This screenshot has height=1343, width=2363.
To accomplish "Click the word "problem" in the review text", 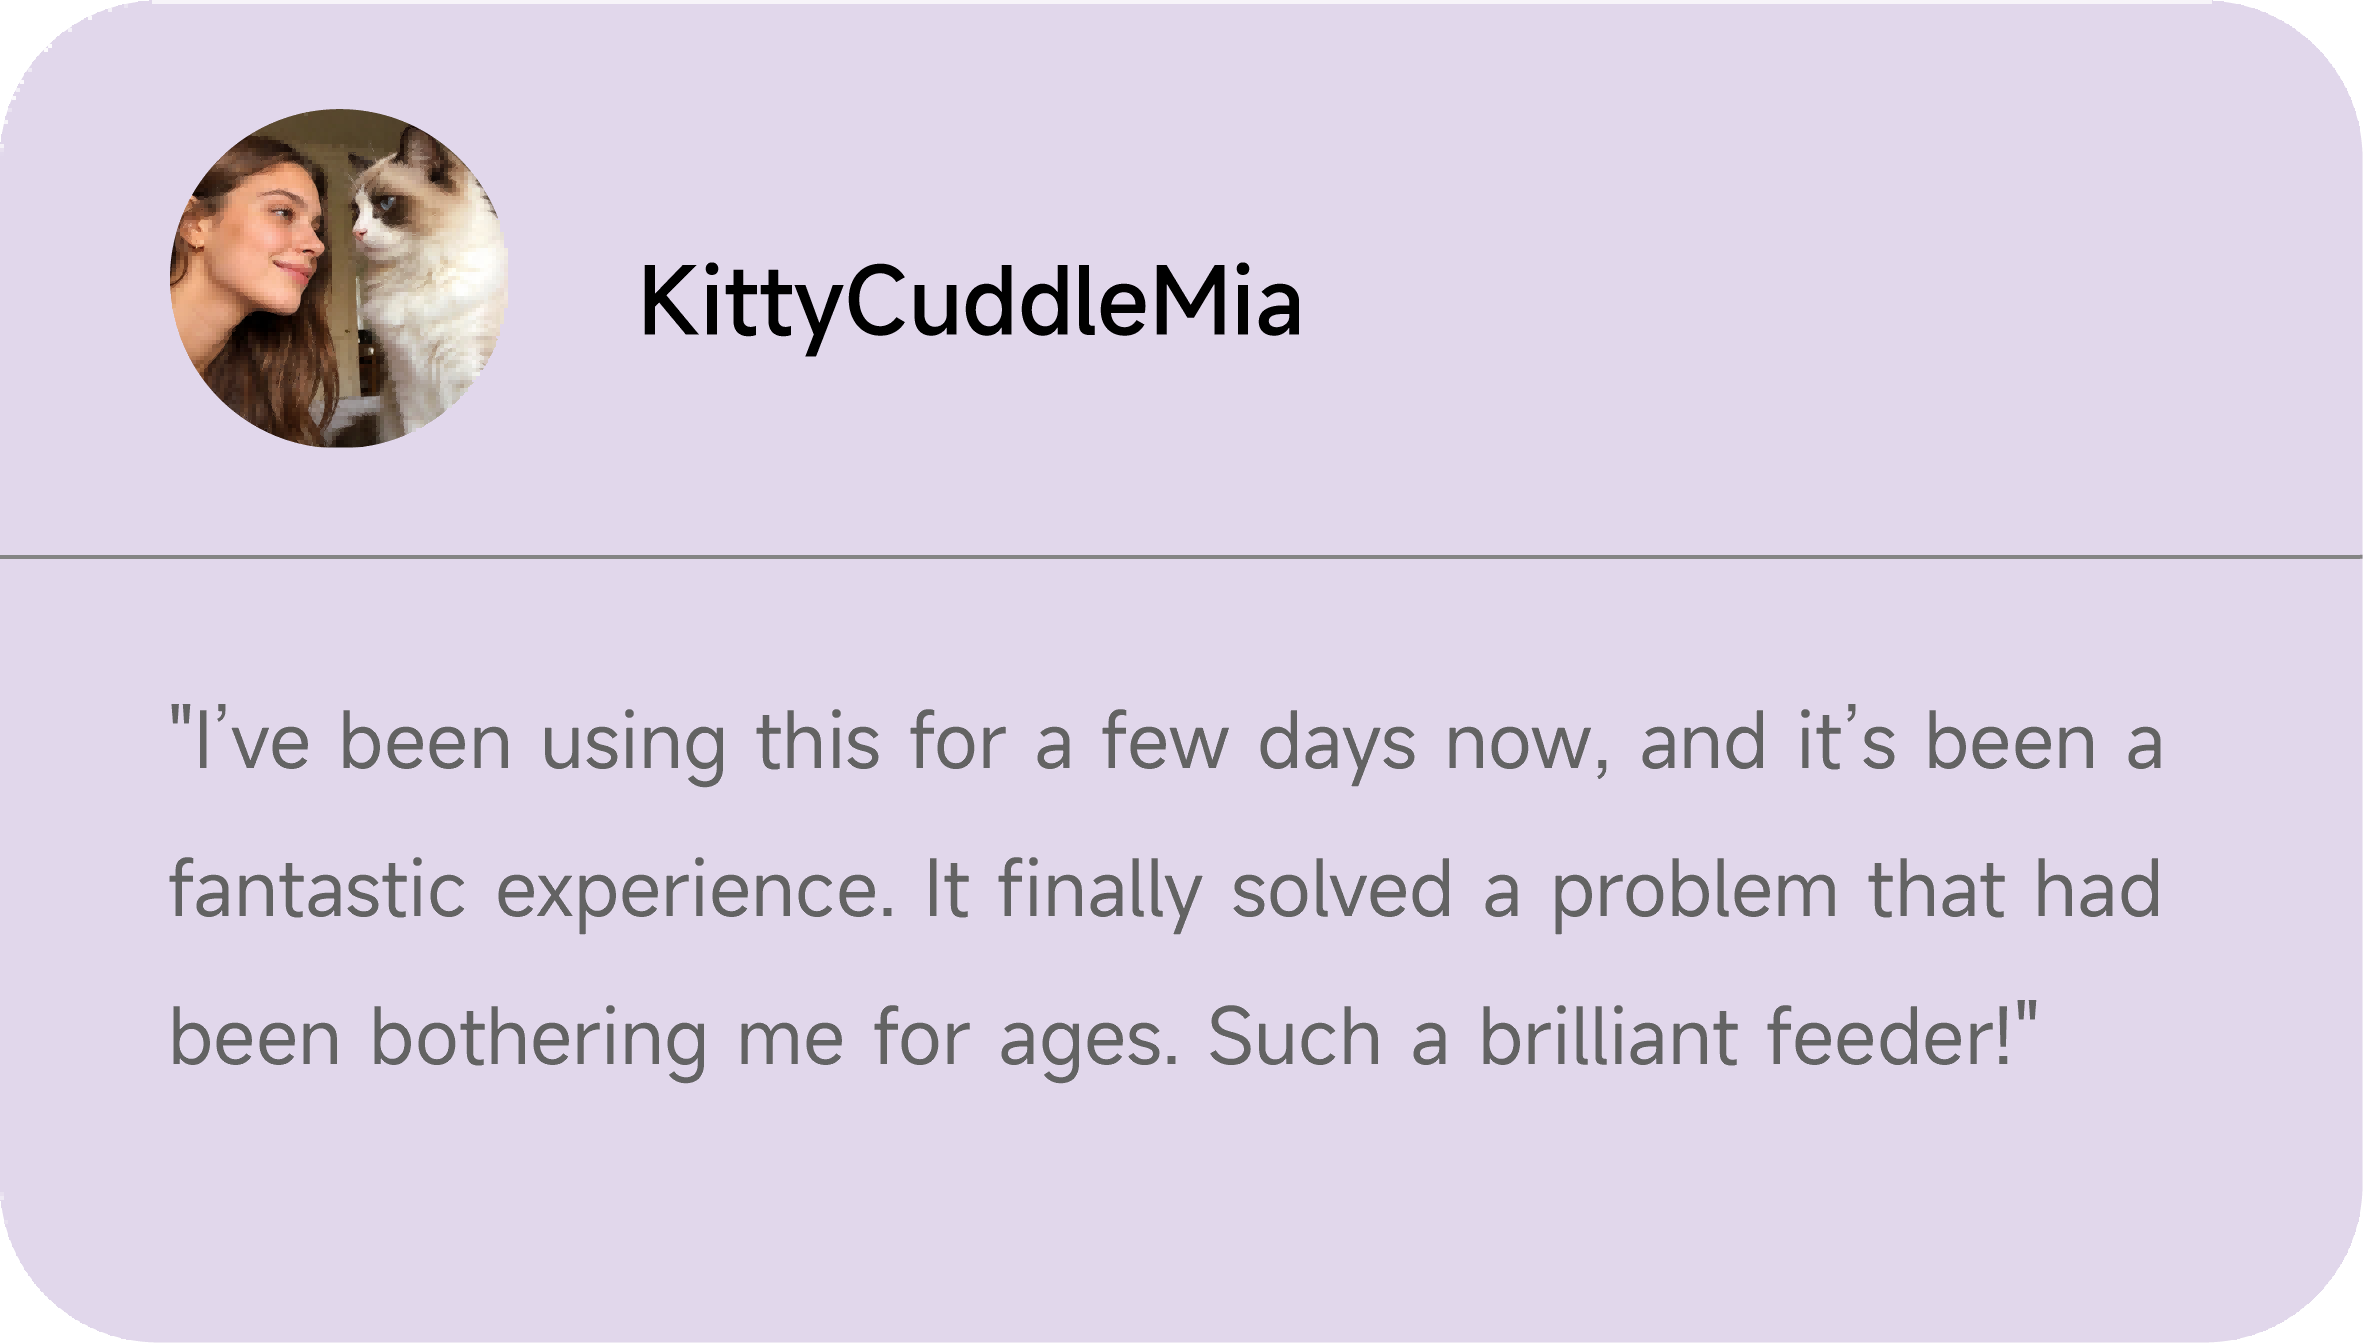I will pos(1694,891).
